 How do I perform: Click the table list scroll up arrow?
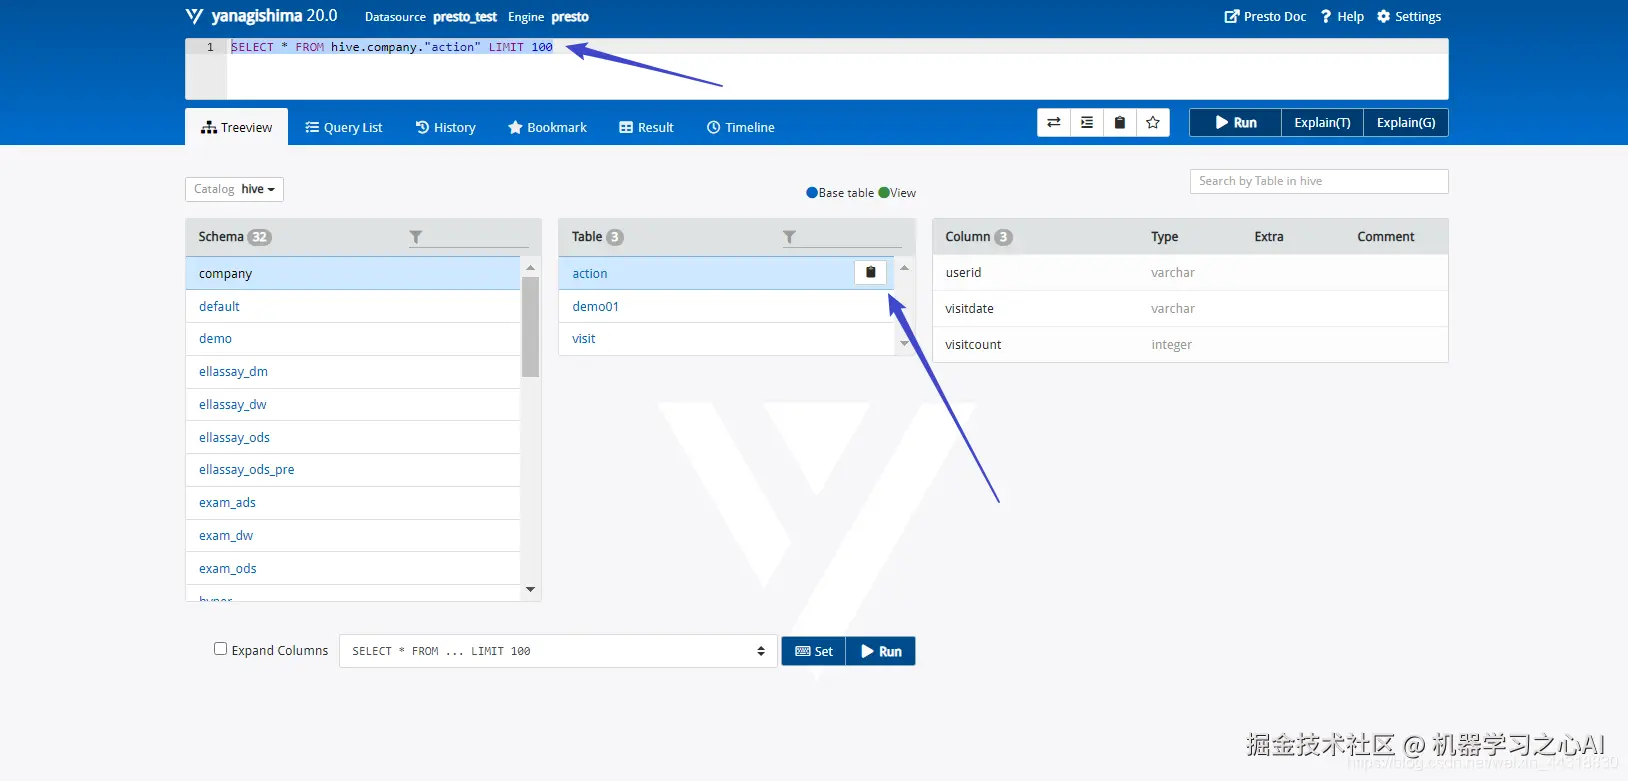pos(904,268)
